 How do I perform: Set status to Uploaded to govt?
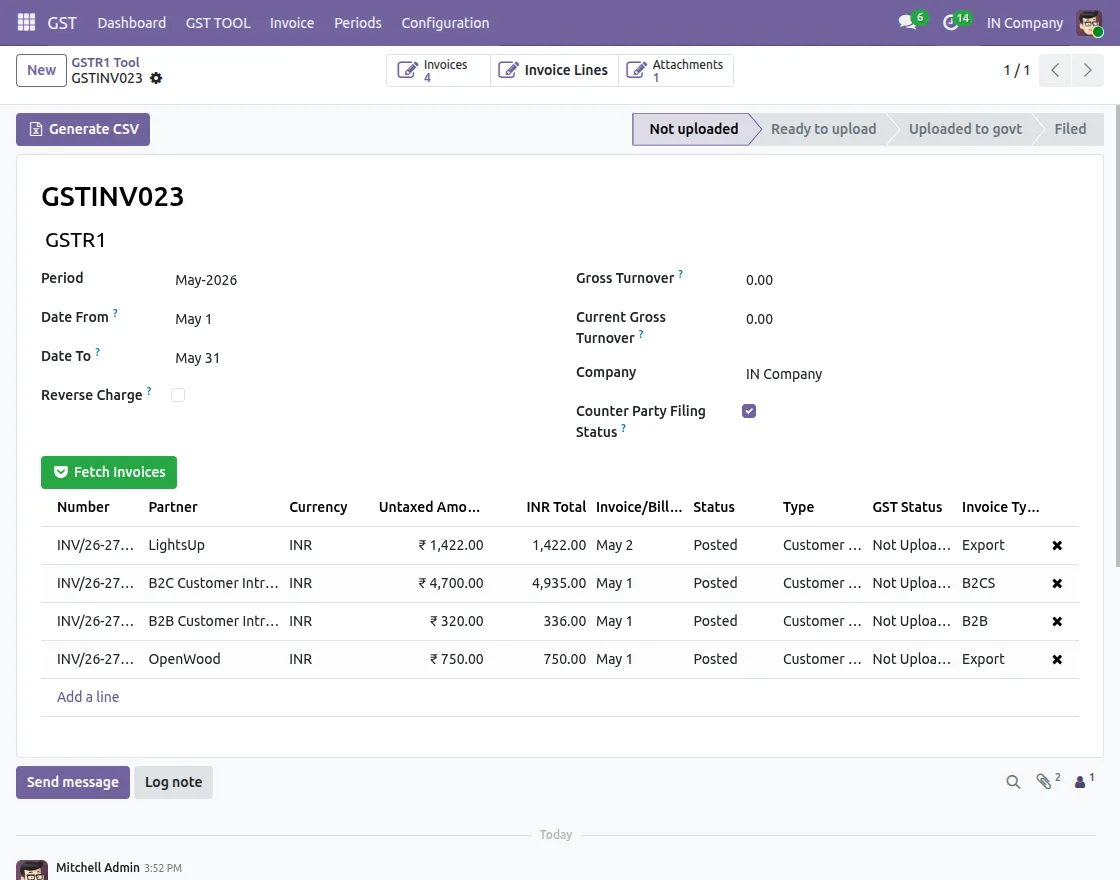pyautogui.click(x=965, y=129)
